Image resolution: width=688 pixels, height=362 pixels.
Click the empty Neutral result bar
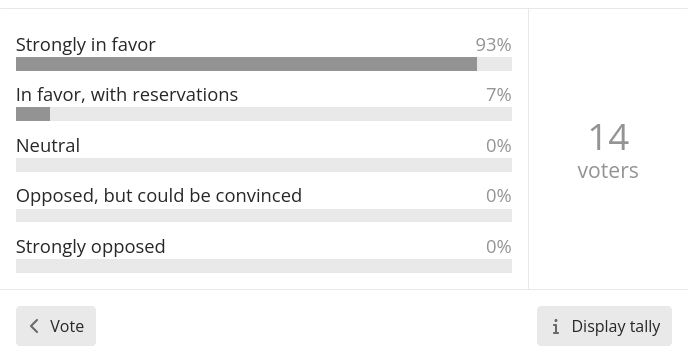[264, 165]
